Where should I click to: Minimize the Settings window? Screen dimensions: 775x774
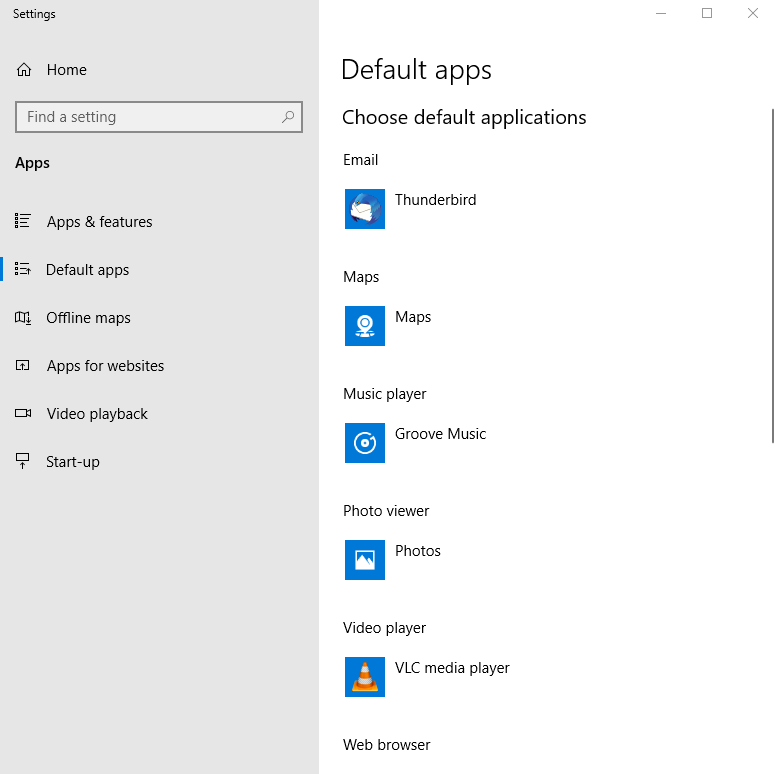coord(661,13)
